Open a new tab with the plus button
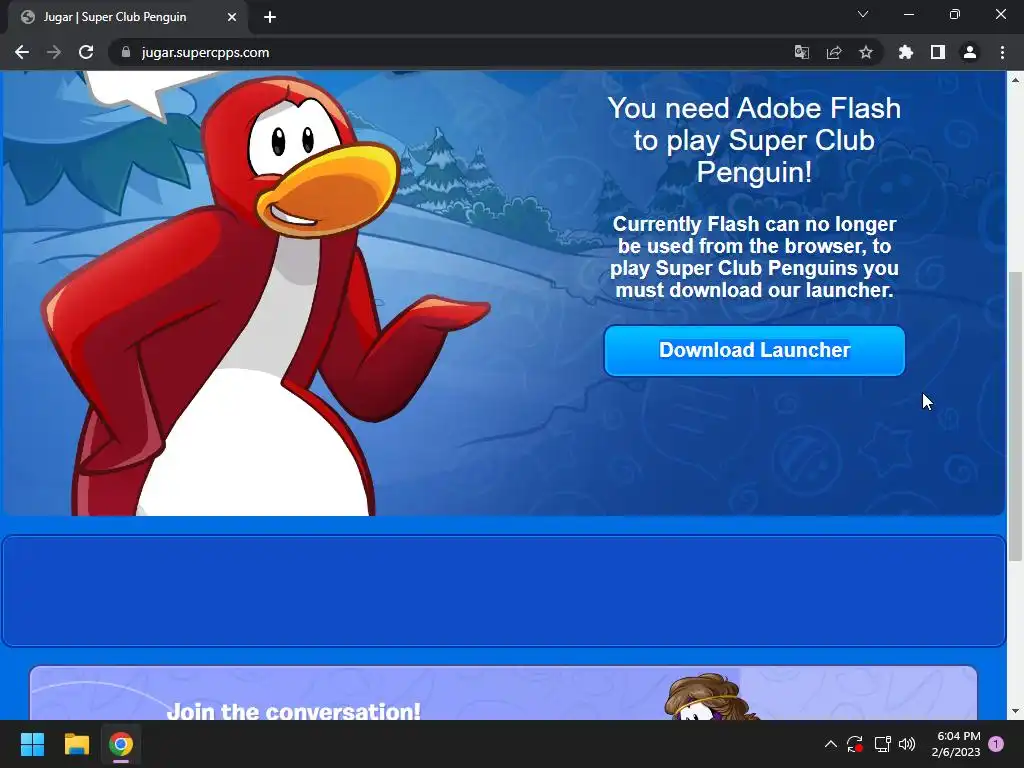1024x768 pixels. pyautogui.click(x=270, y=17)
